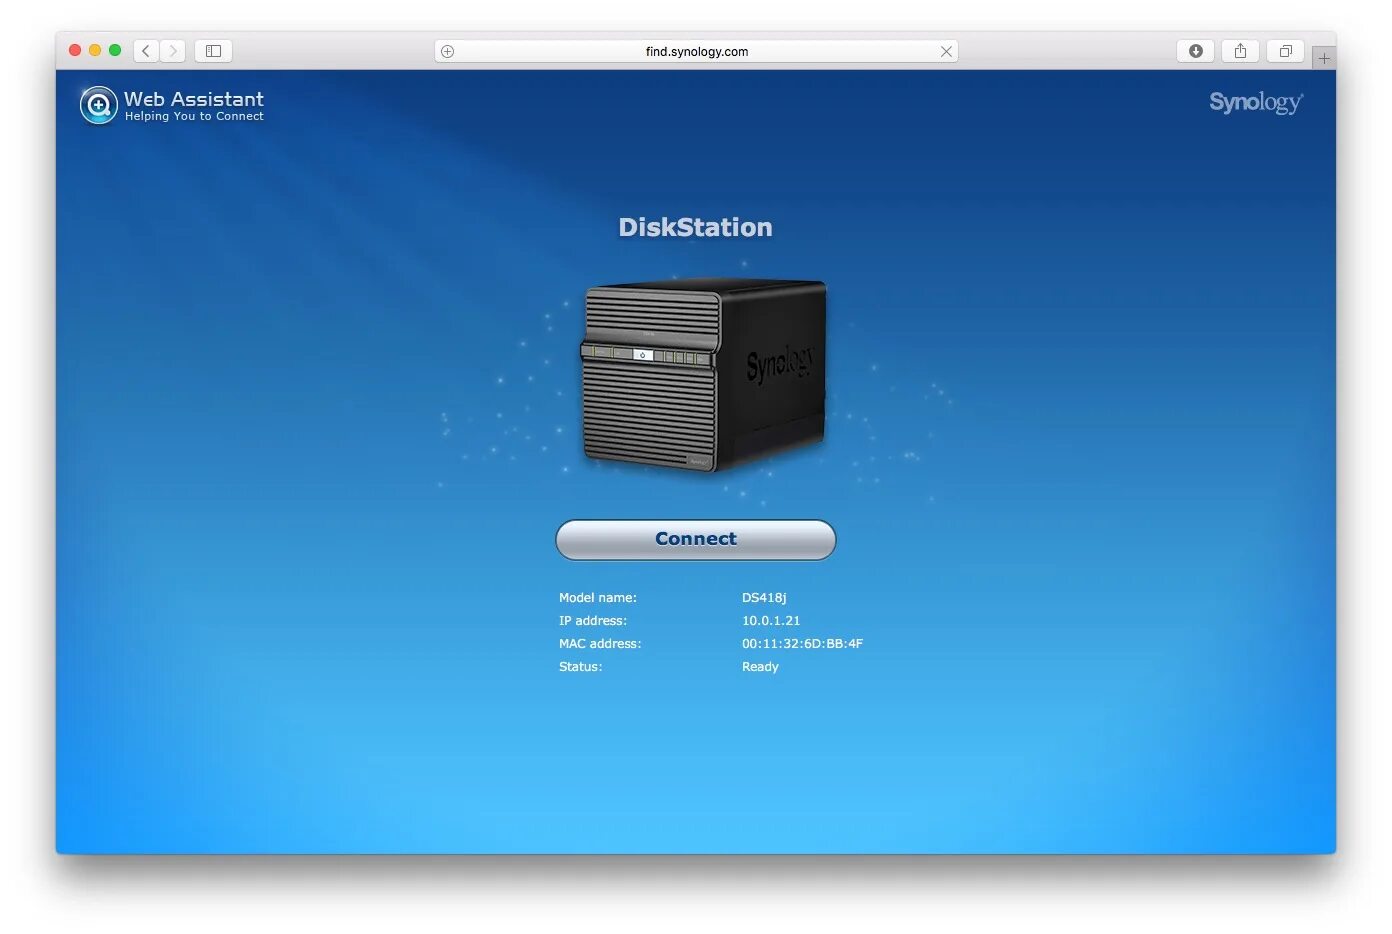This screenshot has width=1392, height=934.
Task: Minimize the window with yellow button
Action: [95, 50]
